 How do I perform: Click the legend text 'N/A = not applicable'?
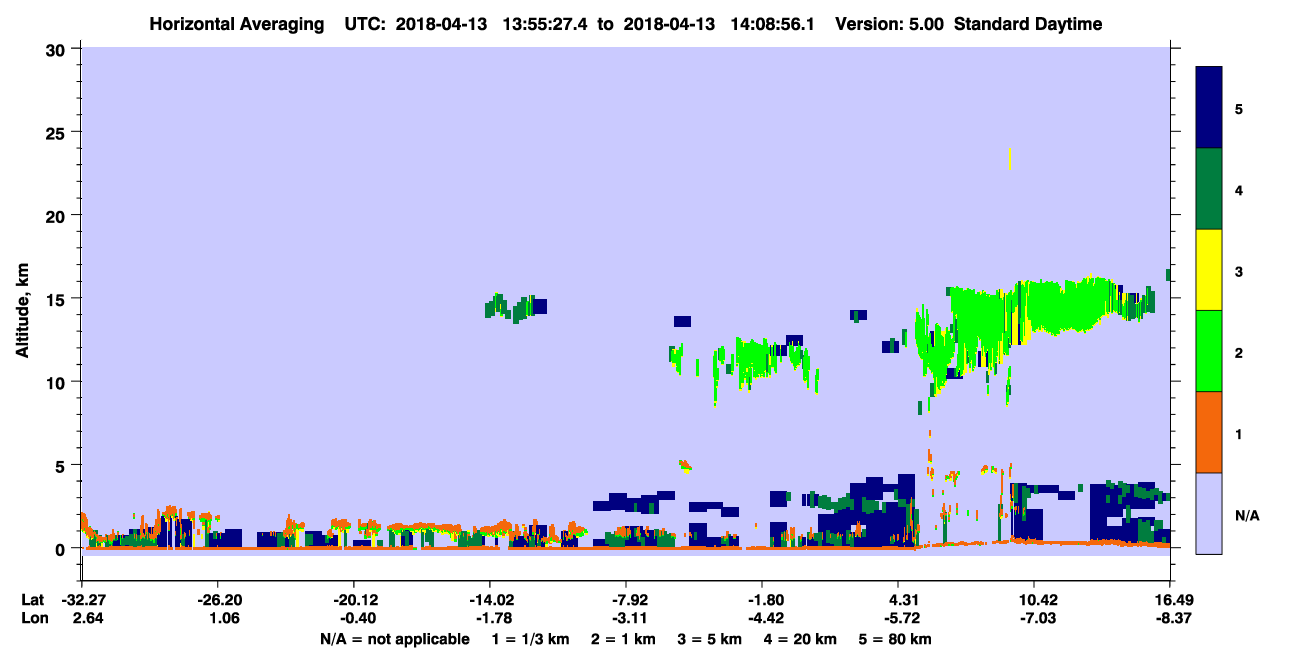coord(395,639)
